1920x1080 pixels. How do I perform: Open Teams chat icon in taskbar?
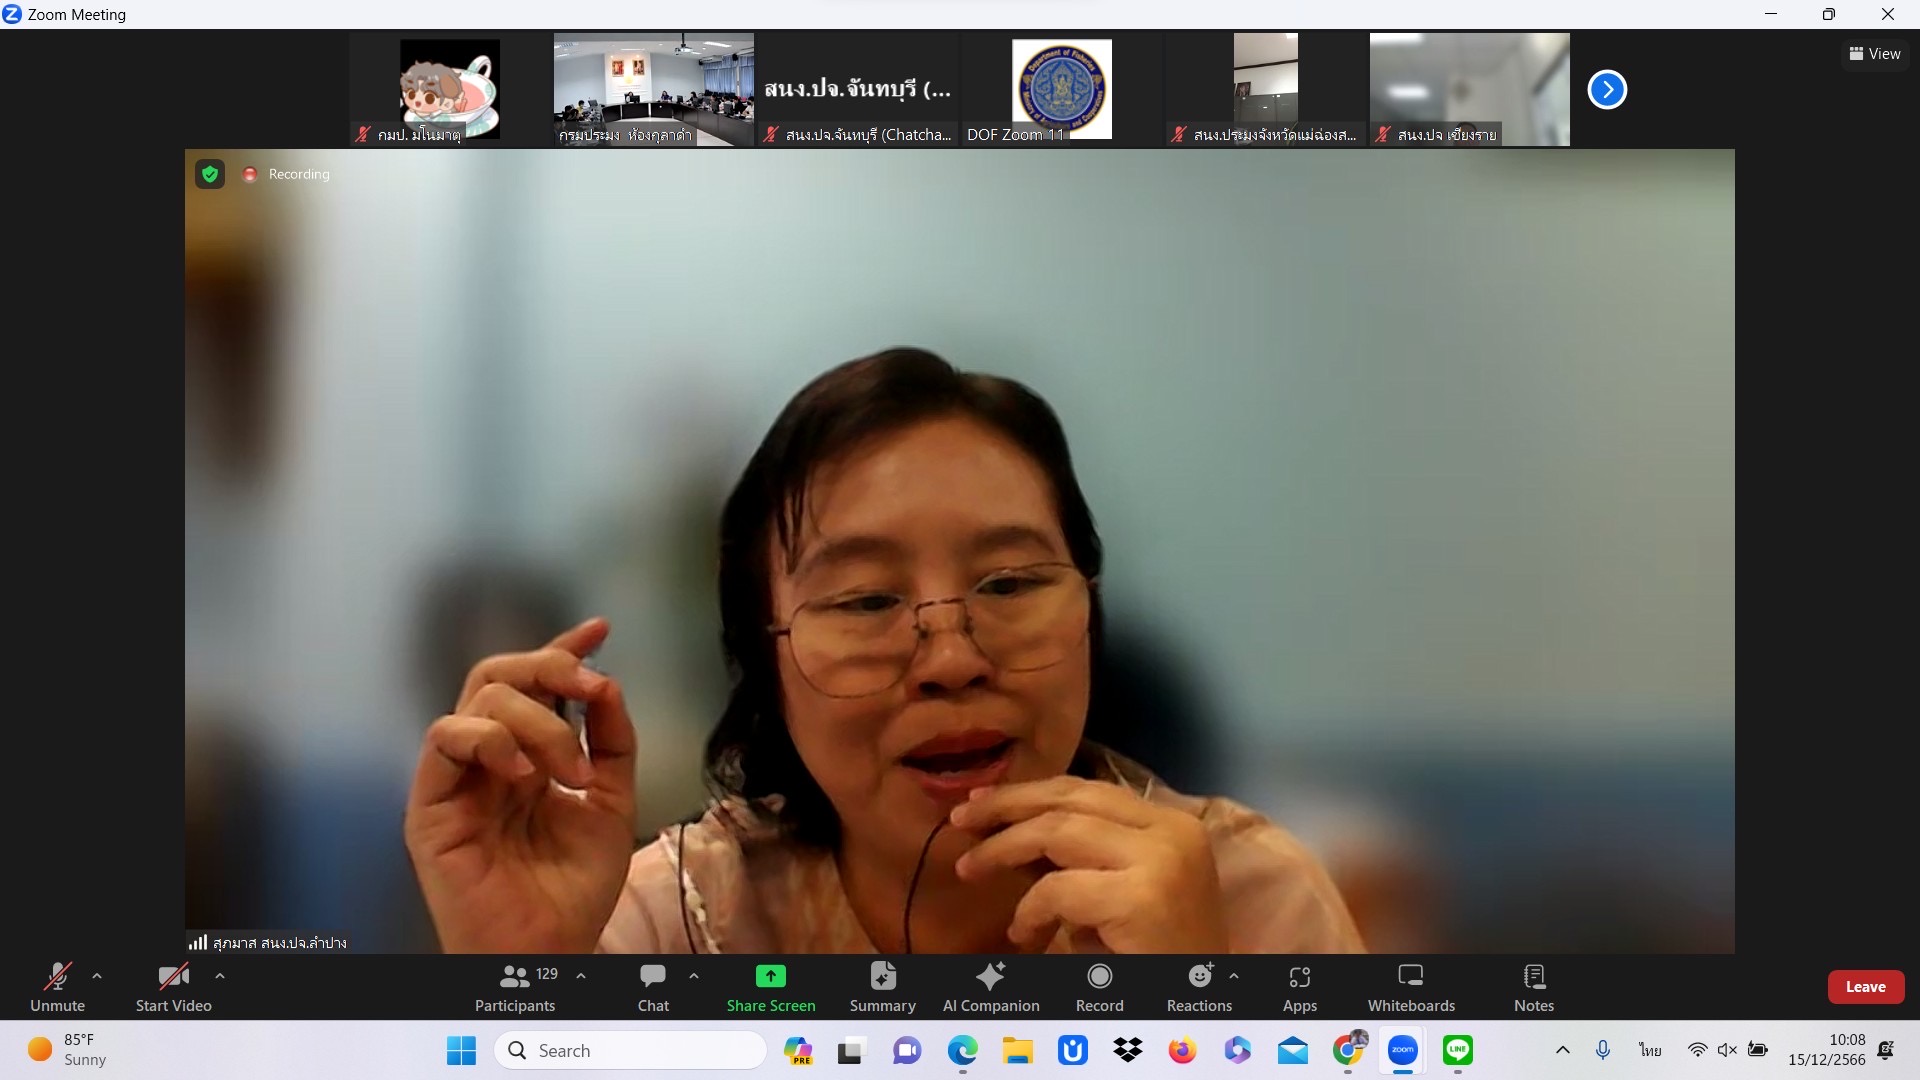click(x=907, y=1050)
